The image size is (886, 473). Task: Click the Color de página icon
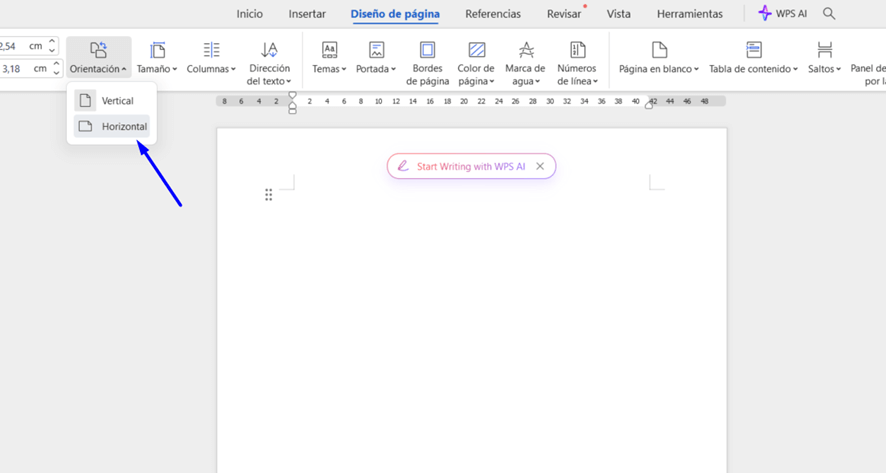[x=476, y=50]
